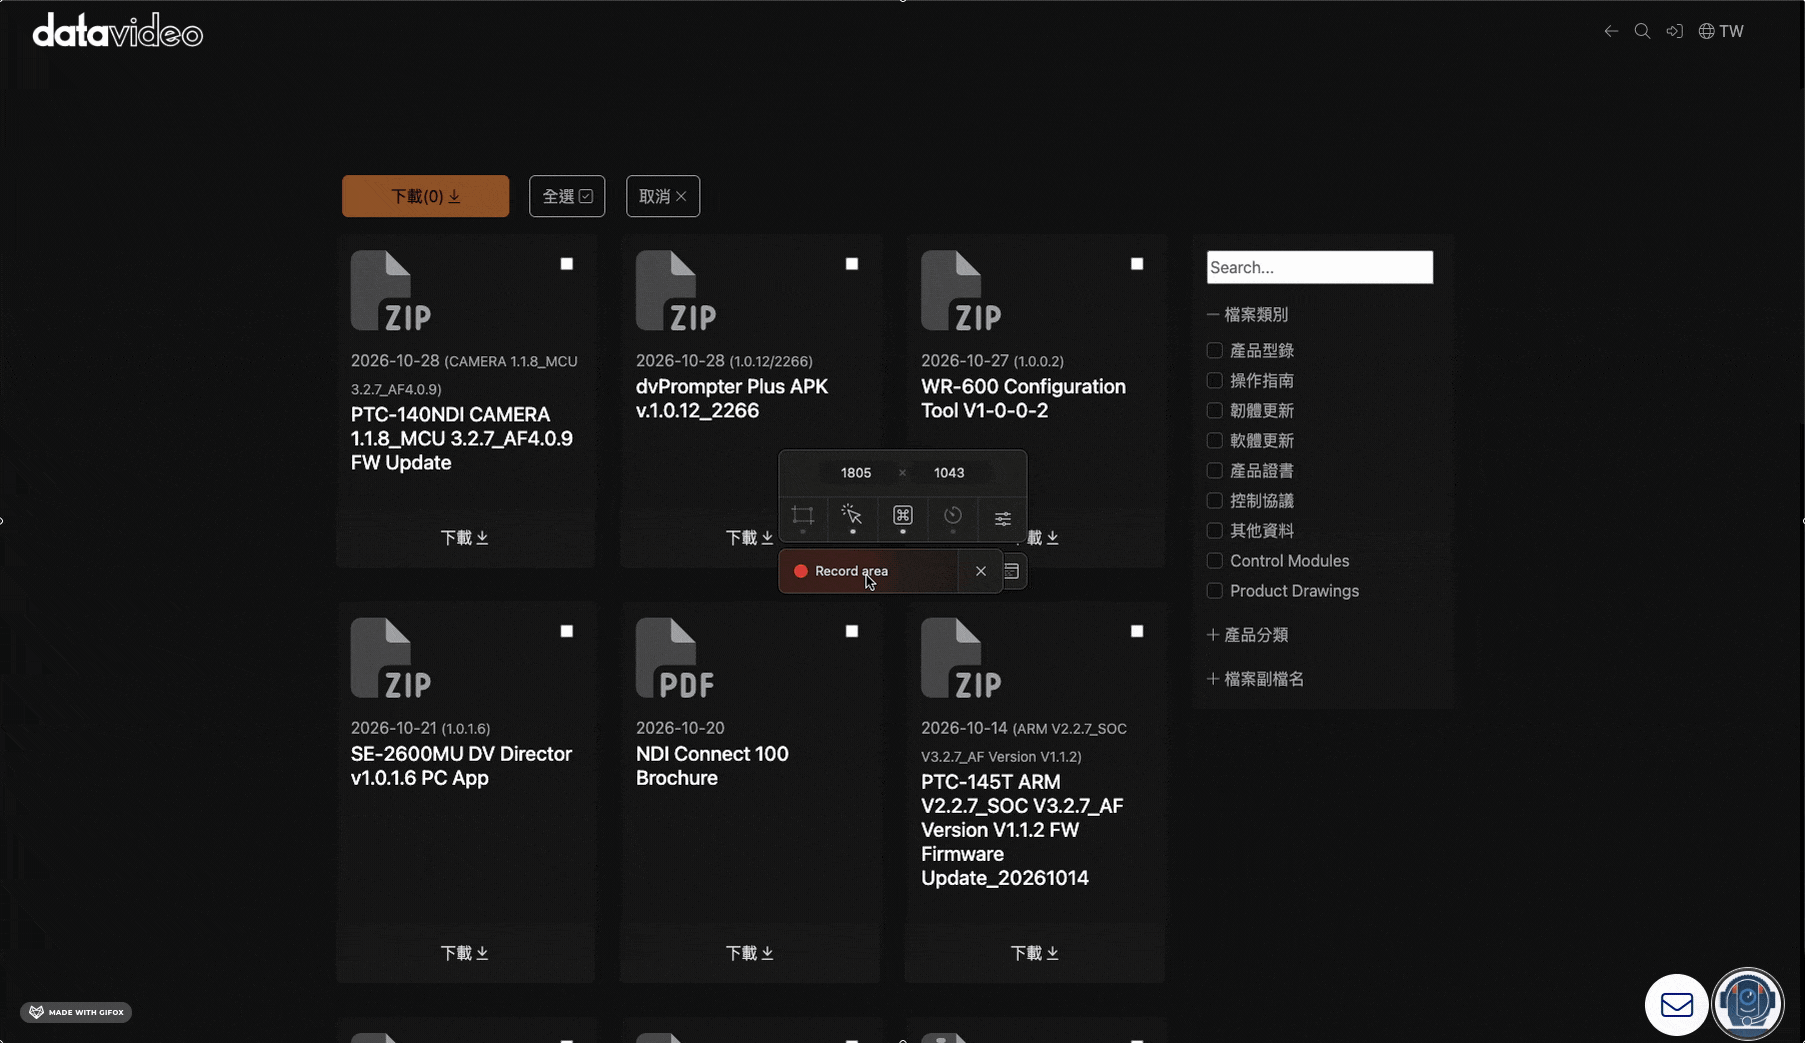Select checkbox on dvPrompter Plus APK card
Image resolution: width=1805 pixels, height=1043 pixels.
click(x=852, y=264)
